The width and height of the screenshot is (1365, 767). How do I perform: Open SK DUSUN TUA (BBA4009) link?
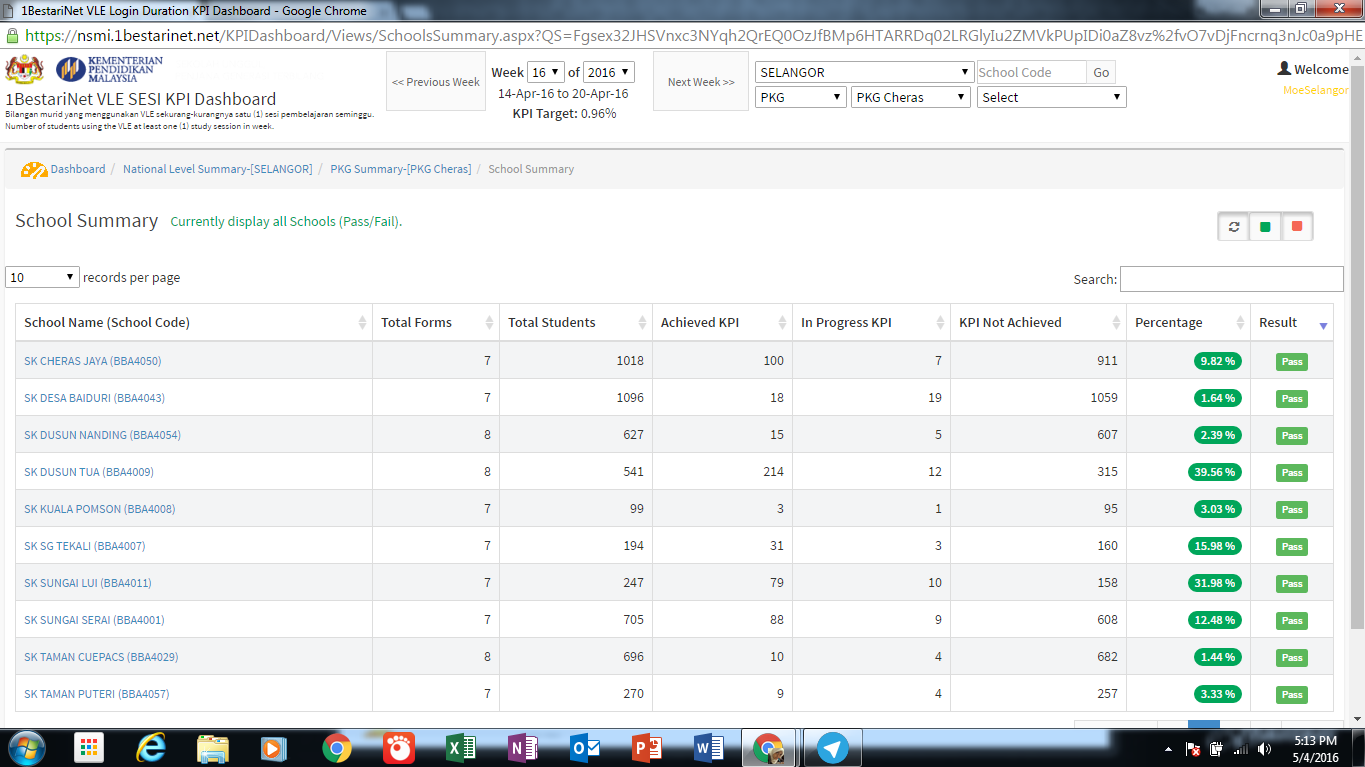(89, 472)
